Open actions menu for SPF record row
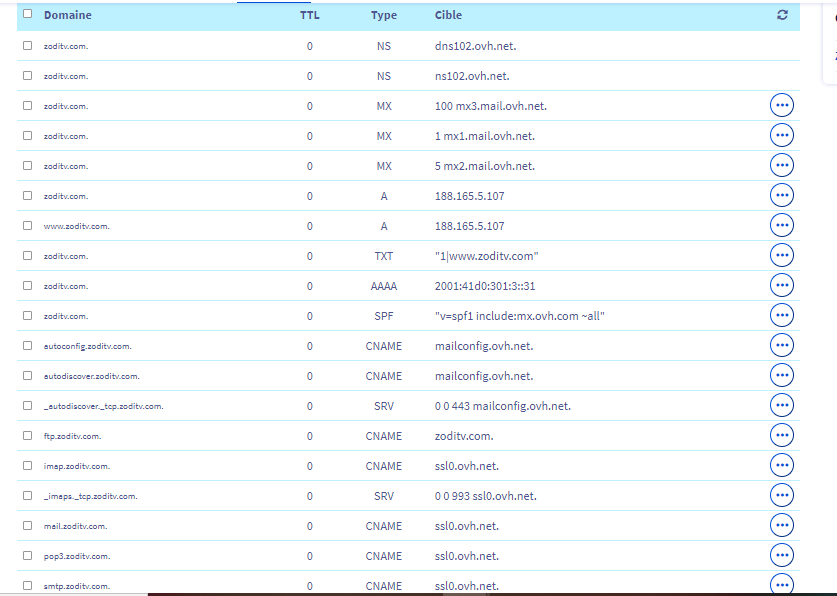The height and width of the screenshot is (596, 837). [x=782, y=316]
